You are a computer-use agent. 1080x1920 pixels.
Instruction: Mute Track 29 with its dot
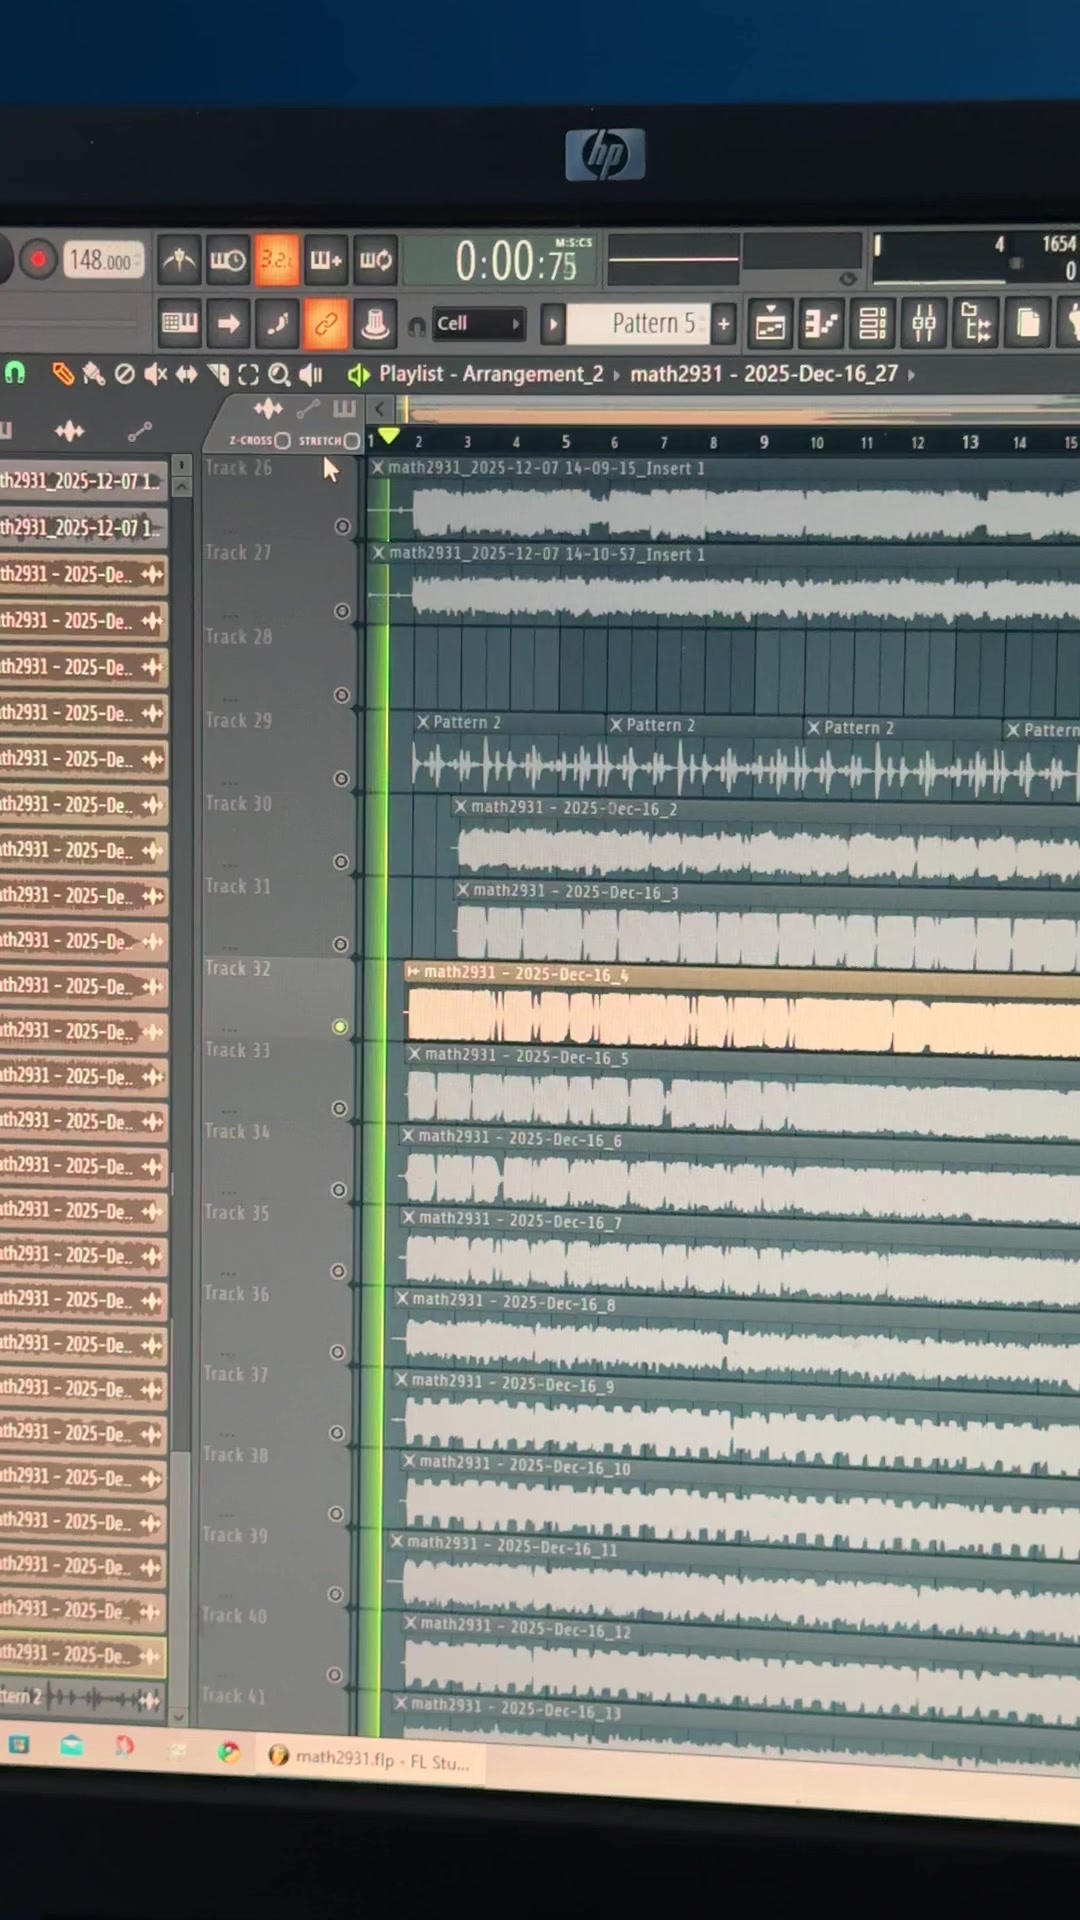tap(341, 778)
